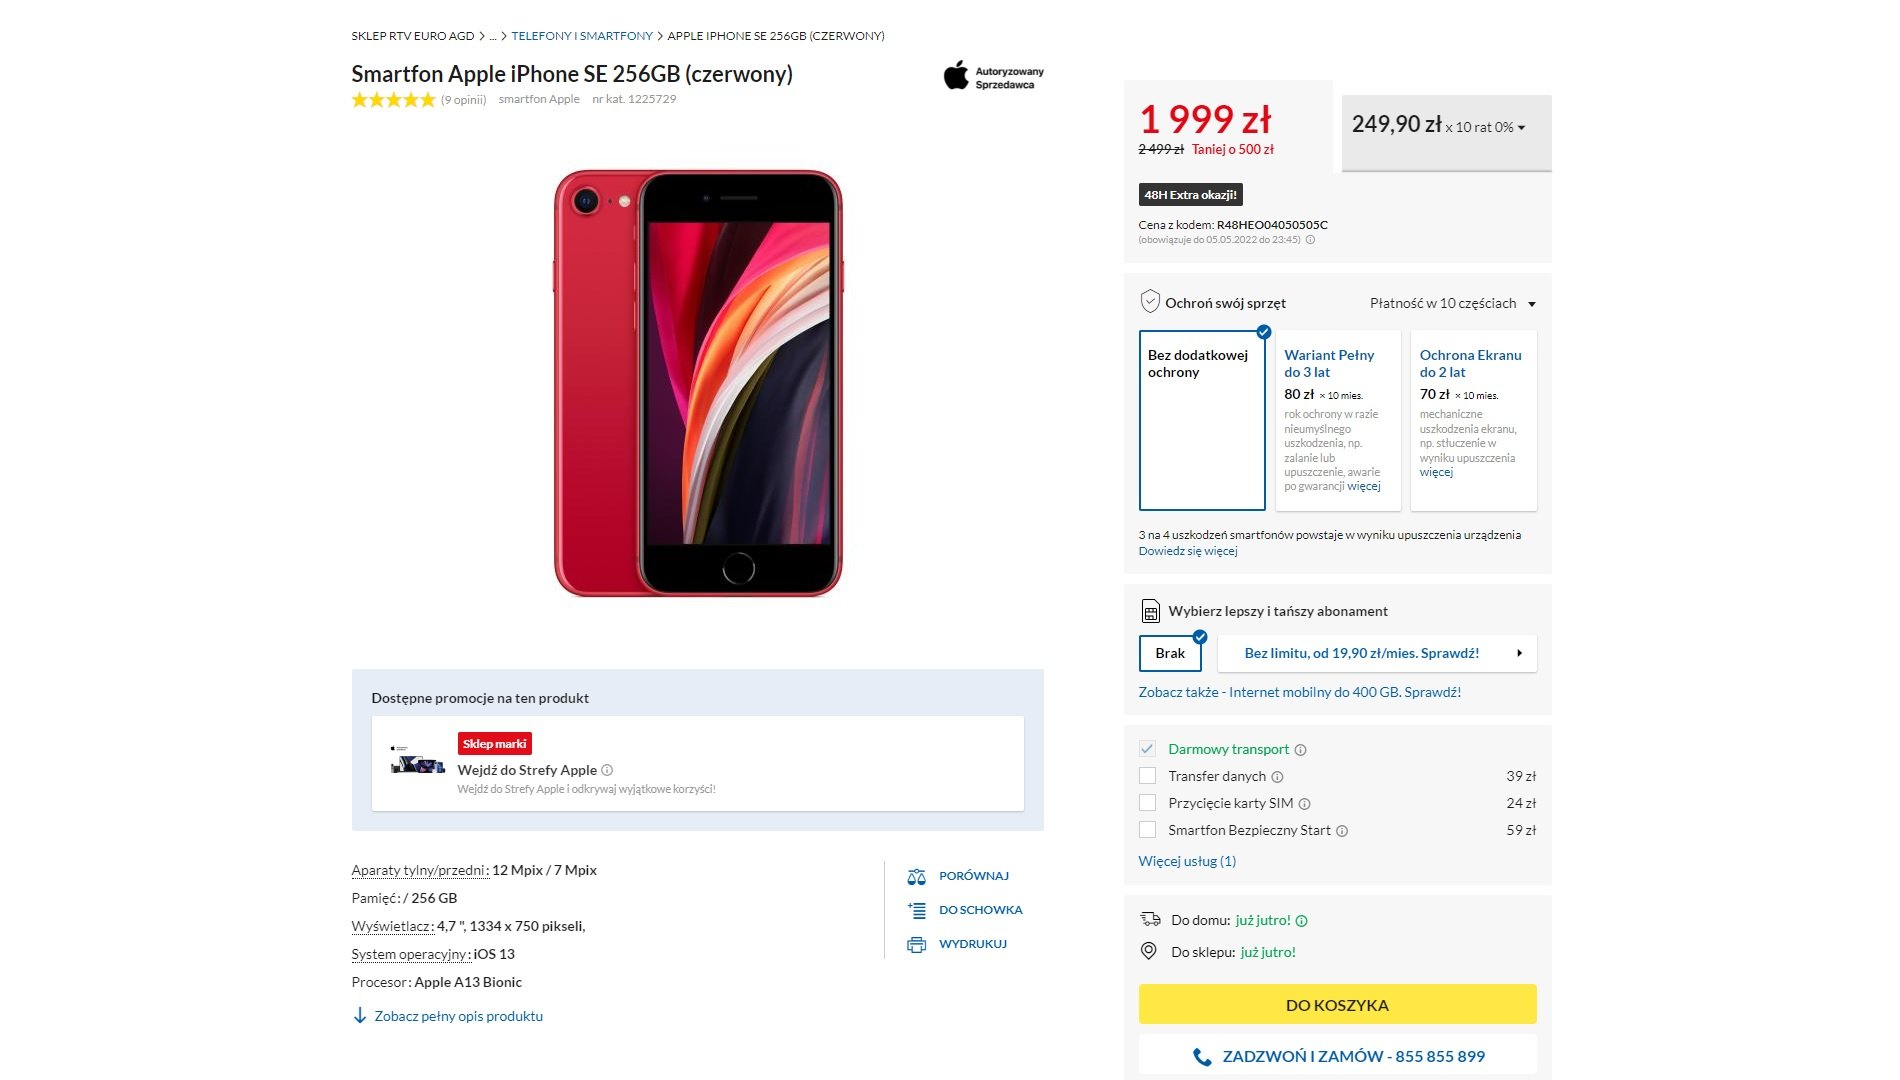Tick the Przycięcie karty SIM checkbox

[1147, 803]
